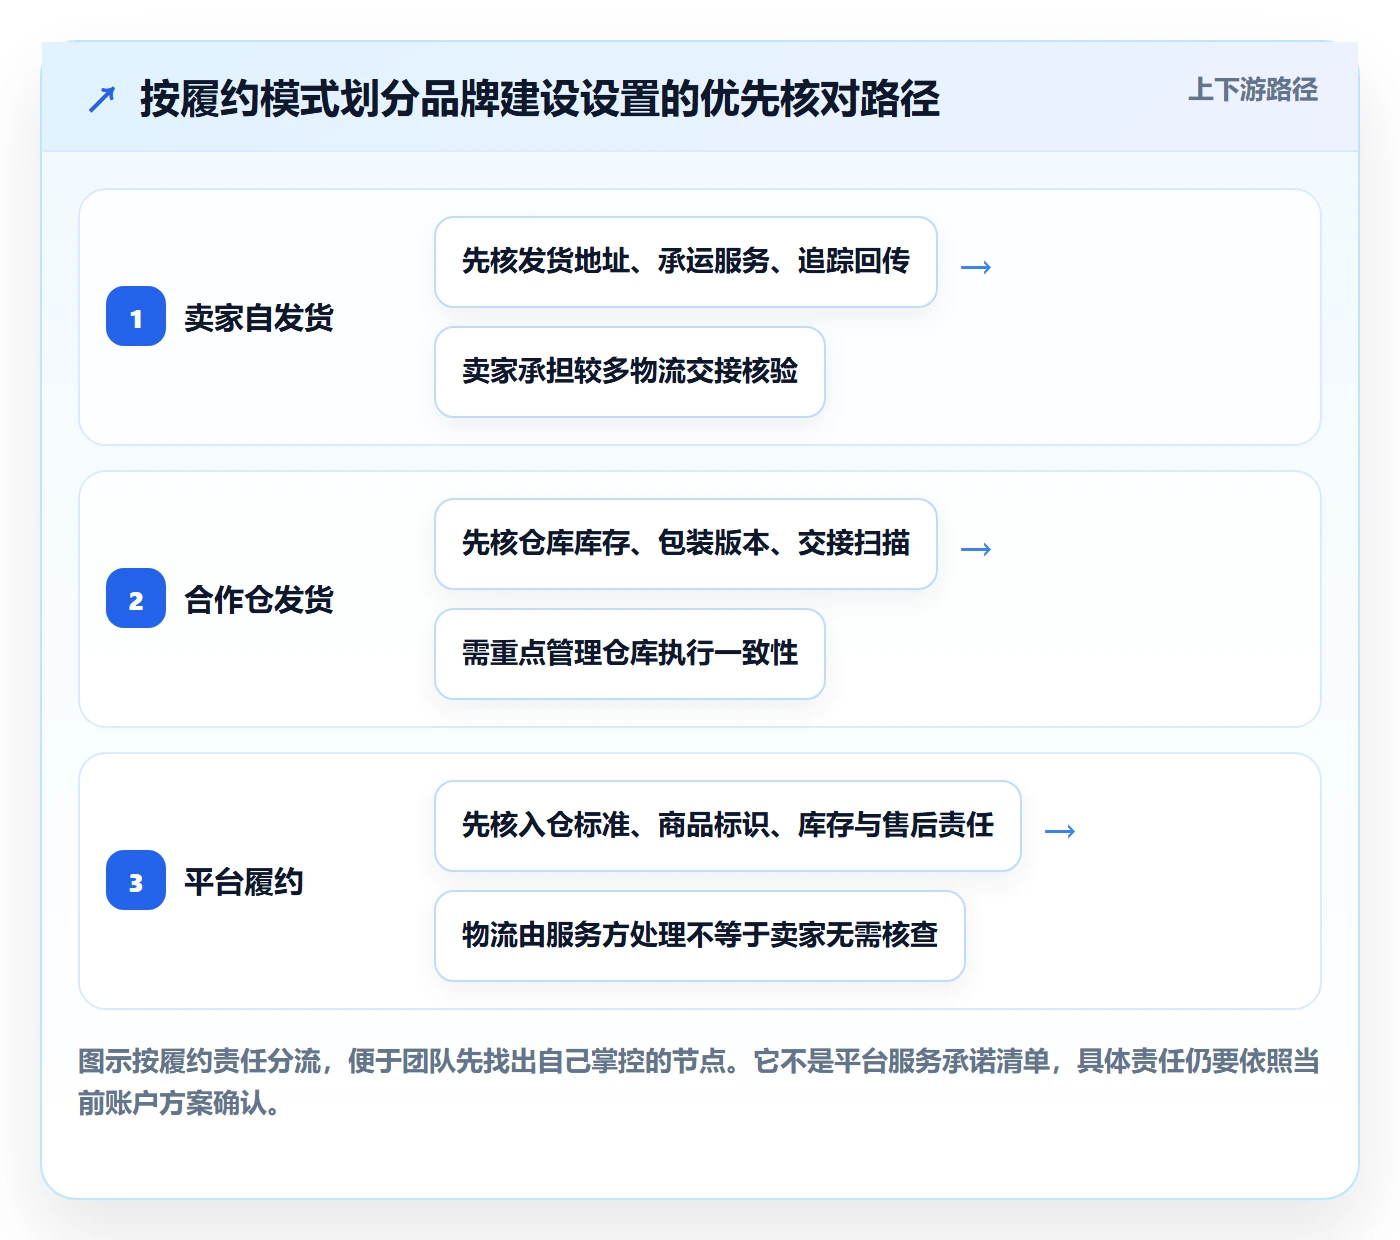Image resolution: width=1400 pixels, height=1240 pixels.
Task: Click the 合作仓发货 heading
Action: [x=259, y=600]
